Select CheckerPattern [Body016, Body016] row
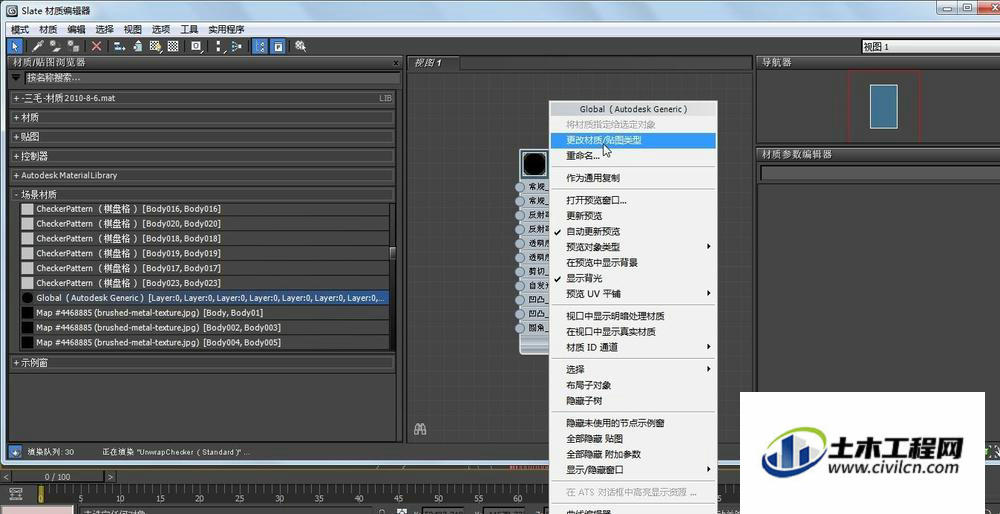This screenshot has height=514, width=1000. tap(204, 209)
